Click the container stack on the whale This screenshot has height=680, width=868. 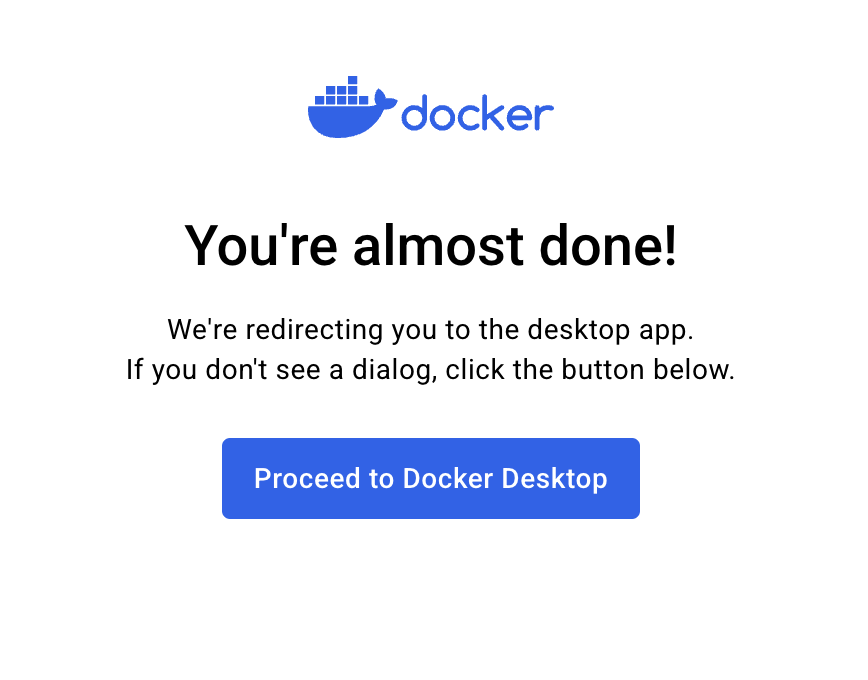coord(342,91)
